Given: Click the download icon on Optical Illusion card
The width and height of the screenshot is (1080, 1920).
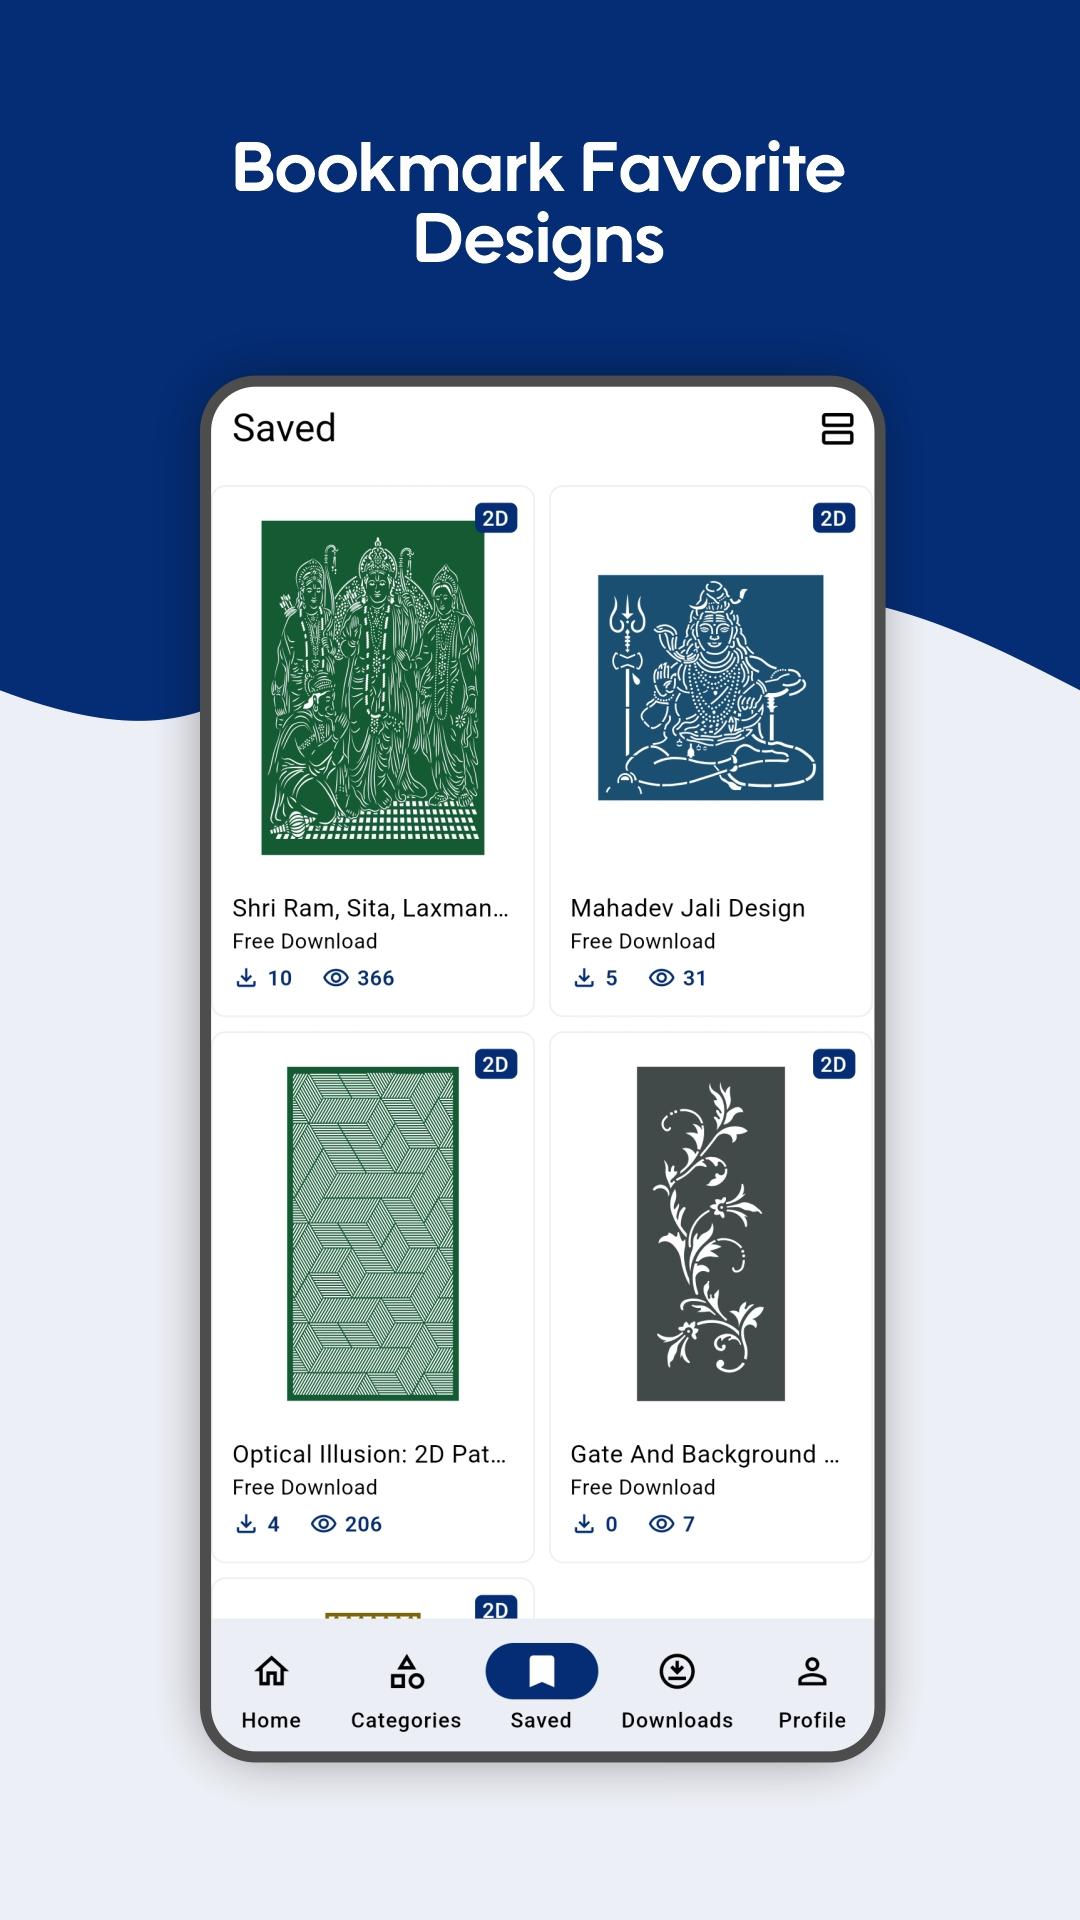Looking at the screenshot, I should point(246,1524).
